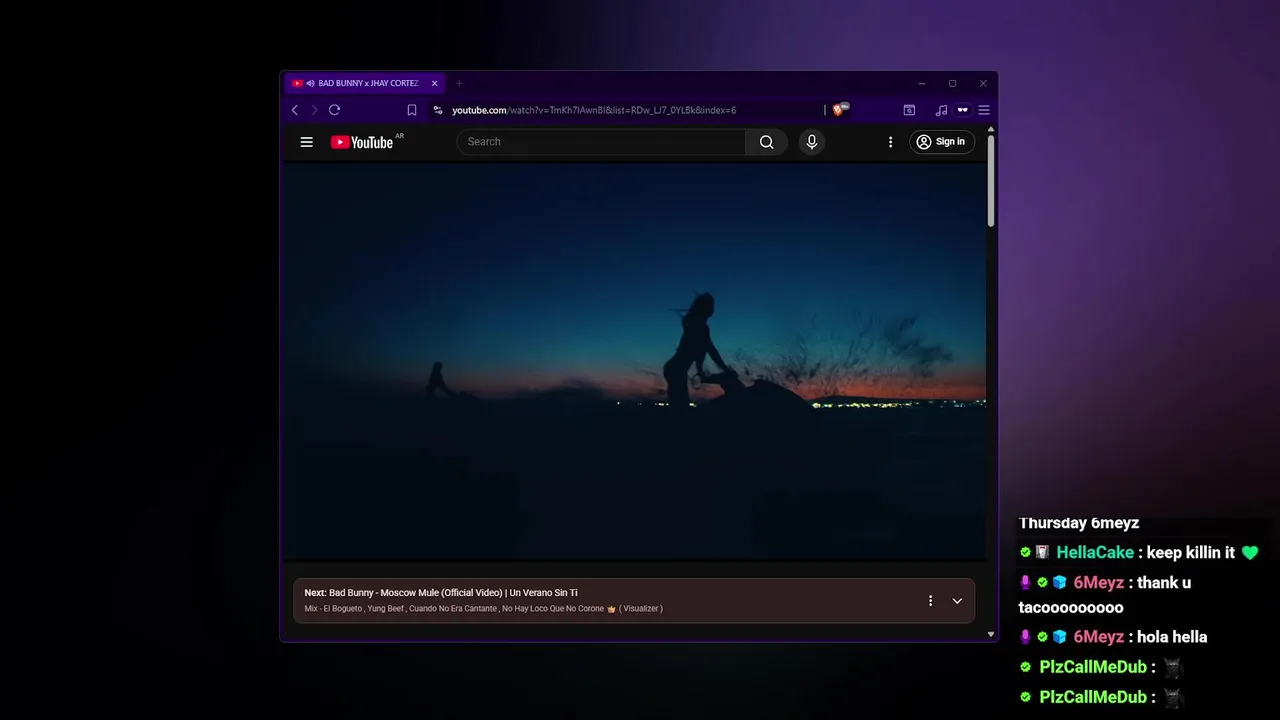Viewport: 1280px width, 720px height.
Task: Click the scrollbar up arrow
Action: (x=991, y=129)
